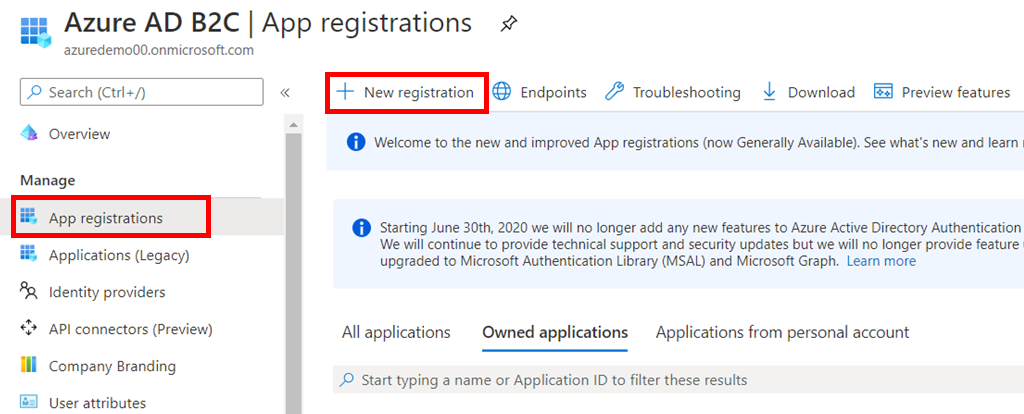This screenshot has height=414, width=1024.
Task: Collapse the sidebar with the double chevron
Action: [x=285, y=92]
